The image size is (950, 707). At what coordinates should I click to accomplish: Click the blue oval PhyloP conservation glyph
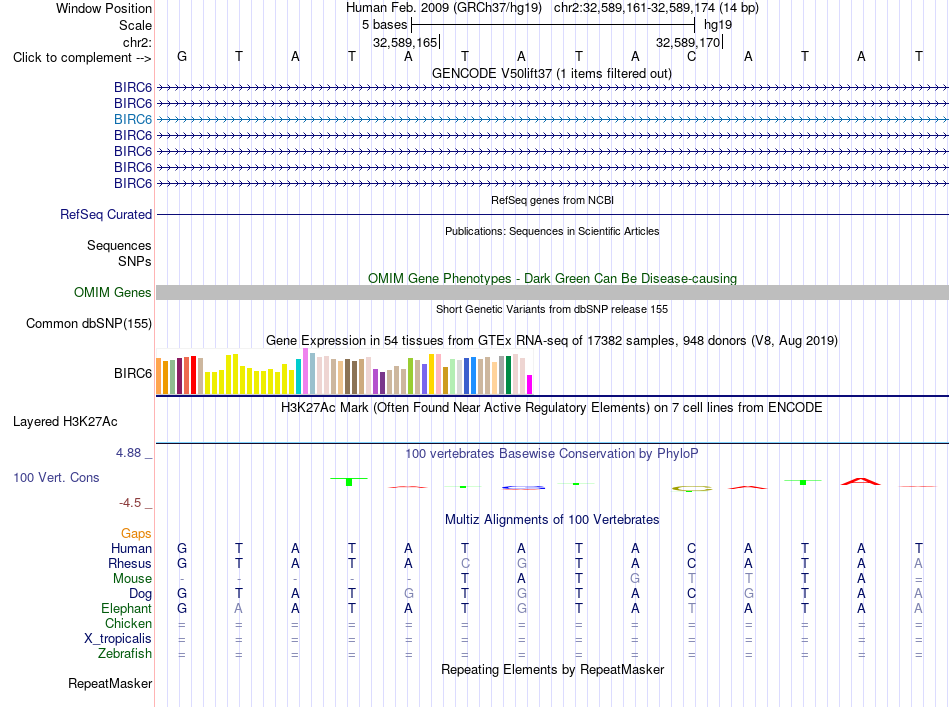tap(523, 487)
